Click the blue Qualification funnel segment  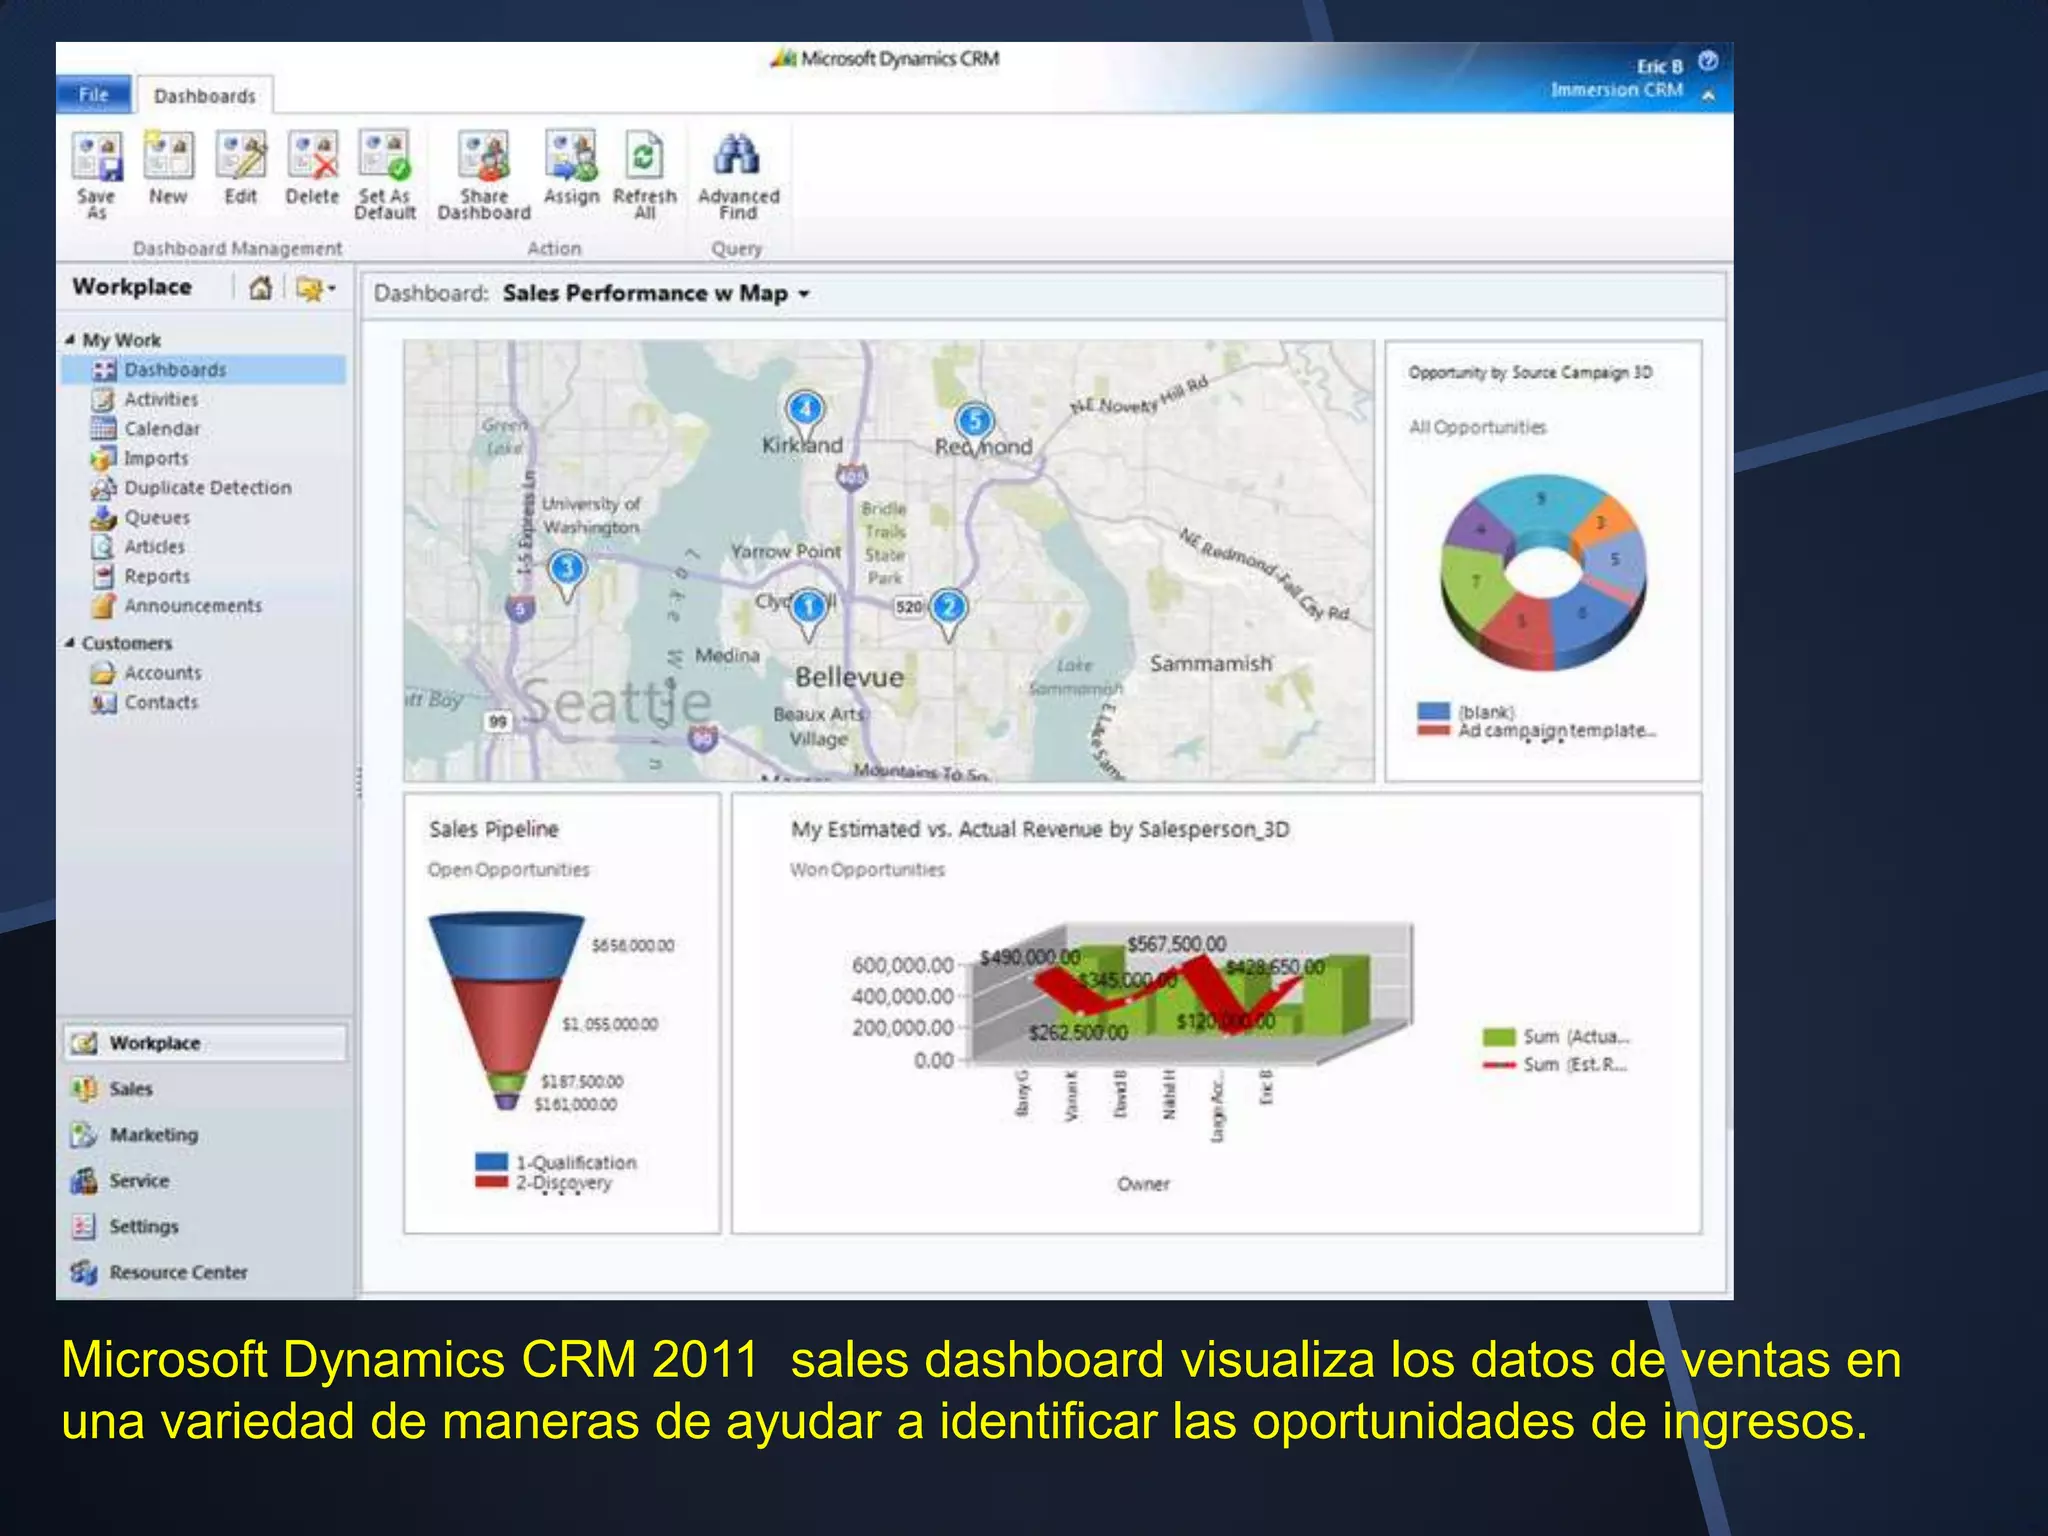(506, 946)
